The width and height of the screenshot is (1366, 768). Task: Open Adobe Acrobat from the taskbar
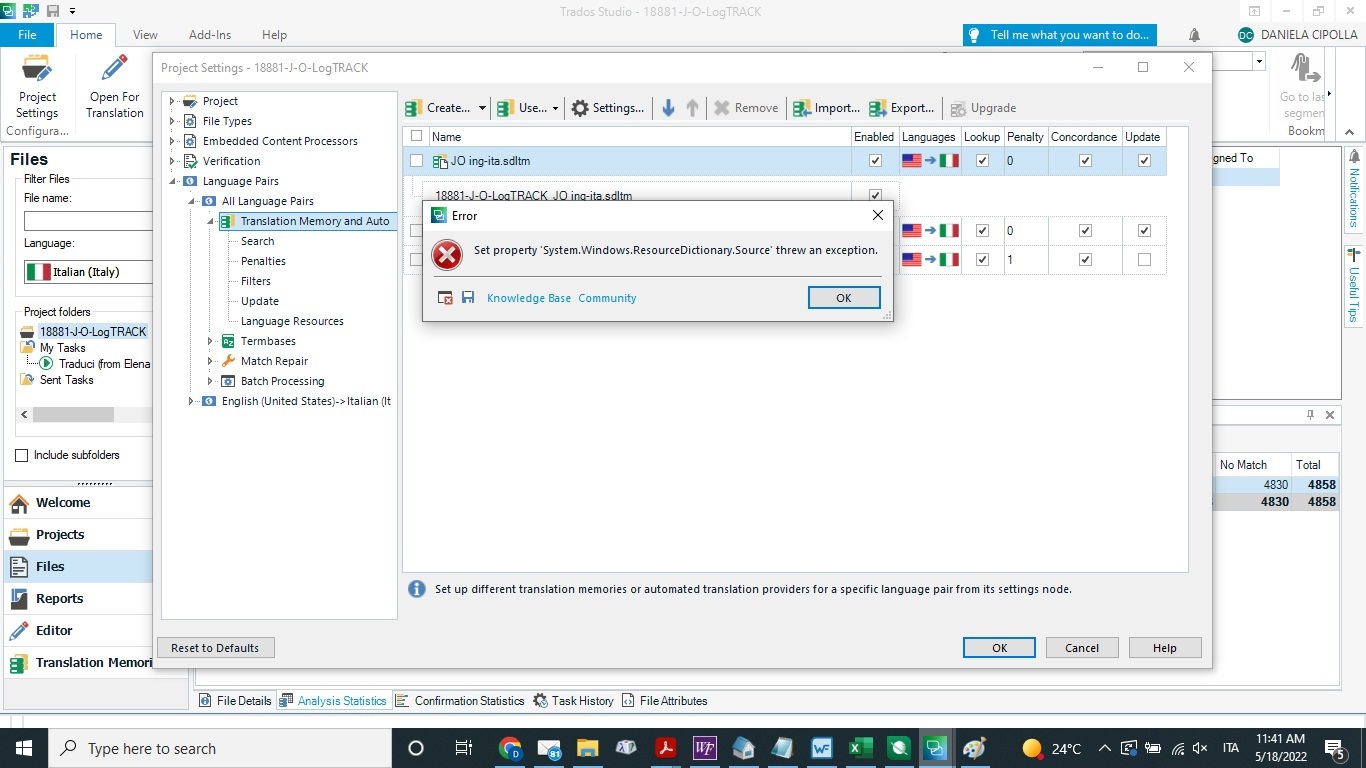coord(666,748)
